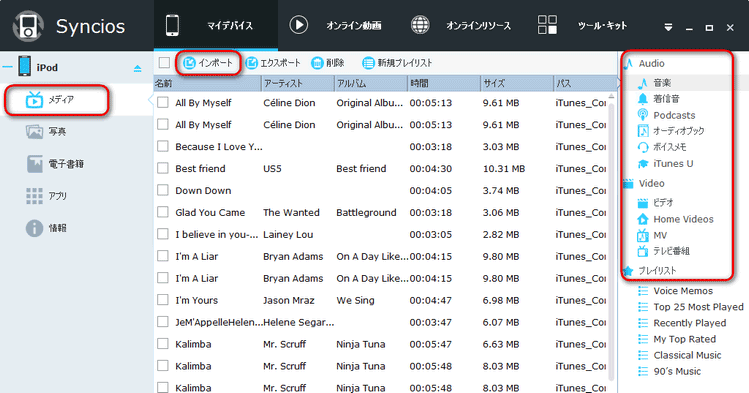The image size is (749, 393).
Task: Collapse the Video group header
Action: point(644,183)
